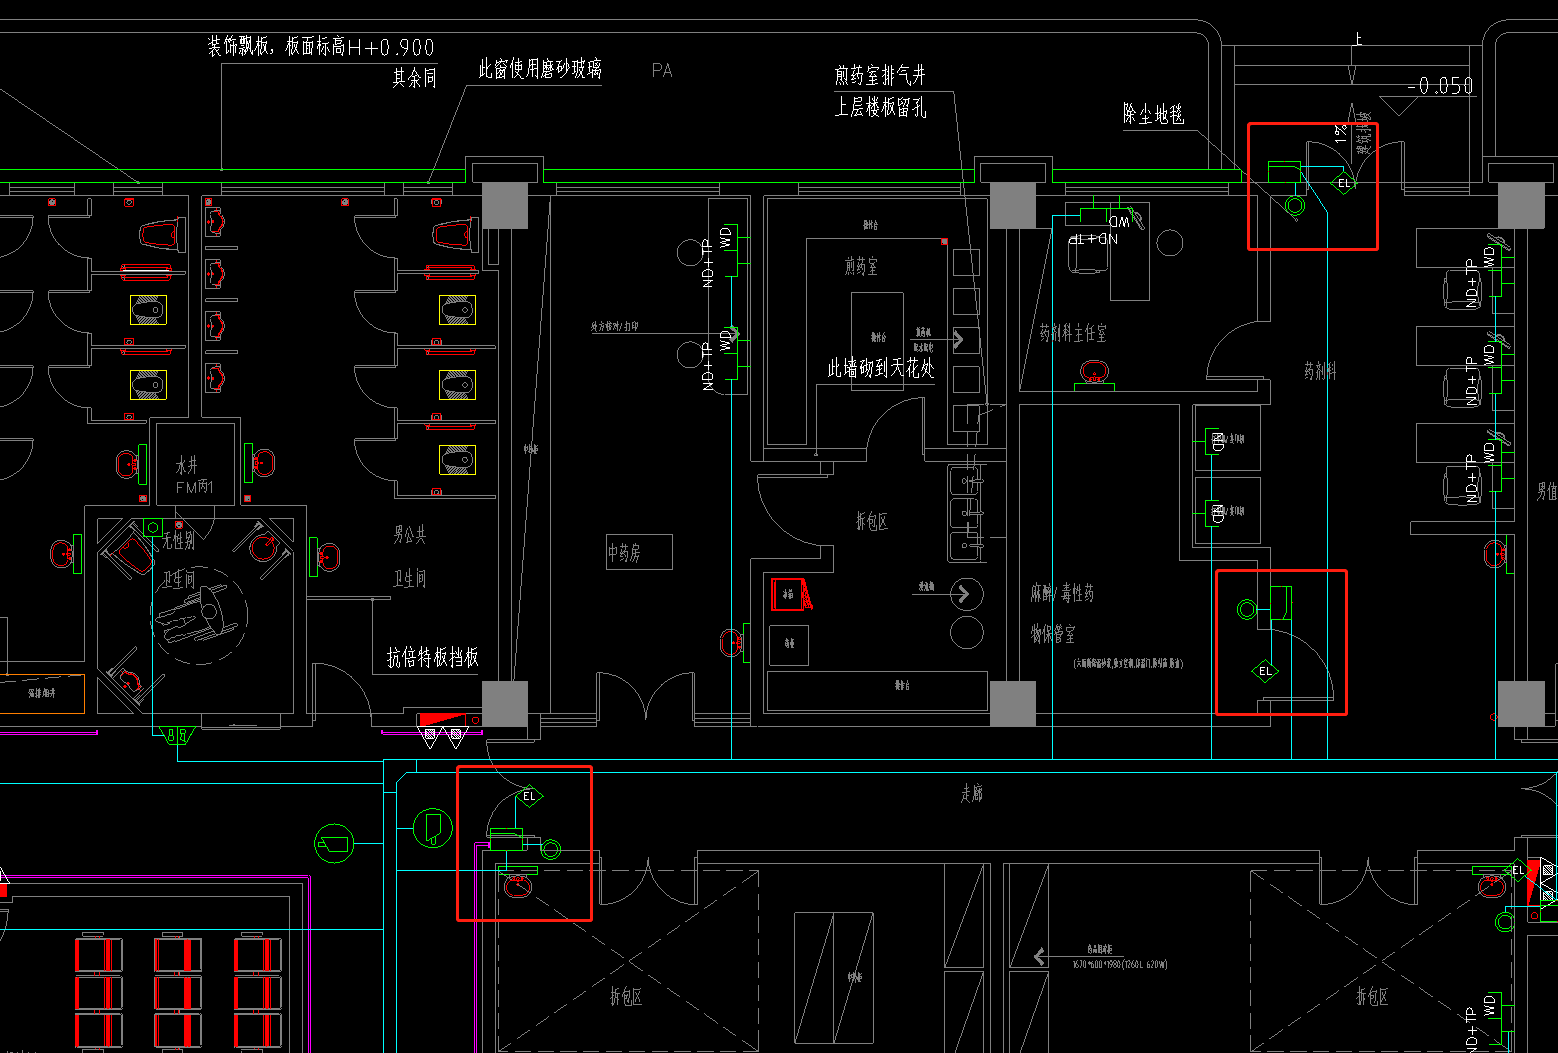Select the 拆包区 label in bottom-right crossed area
This screenshot has width=1558, height=1053.
pyautogui.click(x=1372, y=996)
